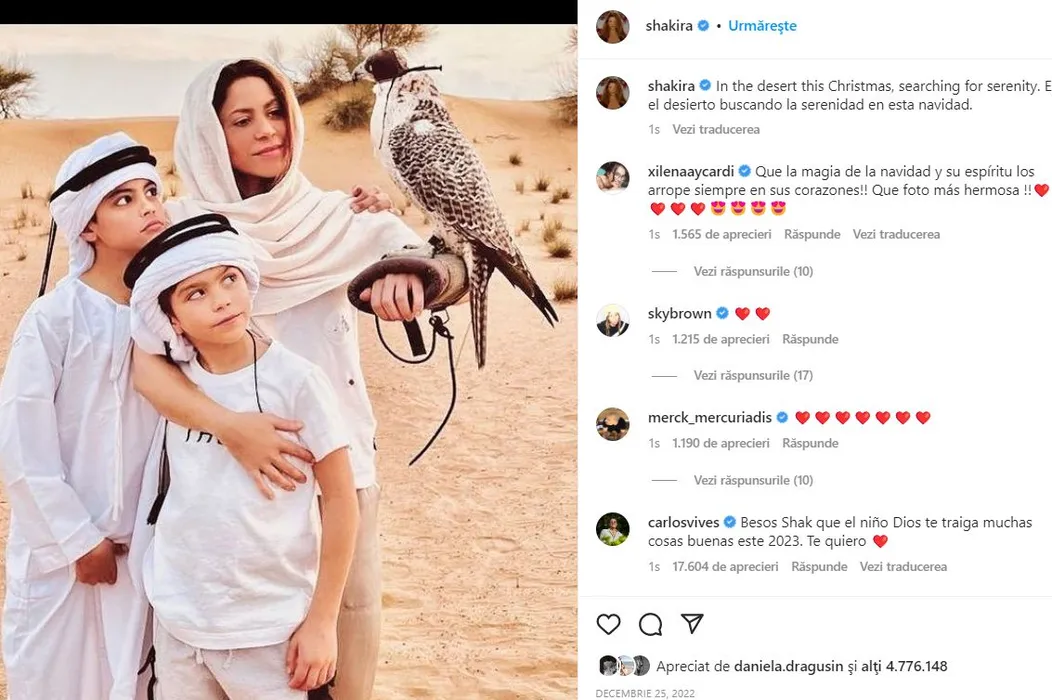Screen dimensions: 1052x700
Task: View the 17.604 likes on carlosvives's comment
Action: [725, 566]
